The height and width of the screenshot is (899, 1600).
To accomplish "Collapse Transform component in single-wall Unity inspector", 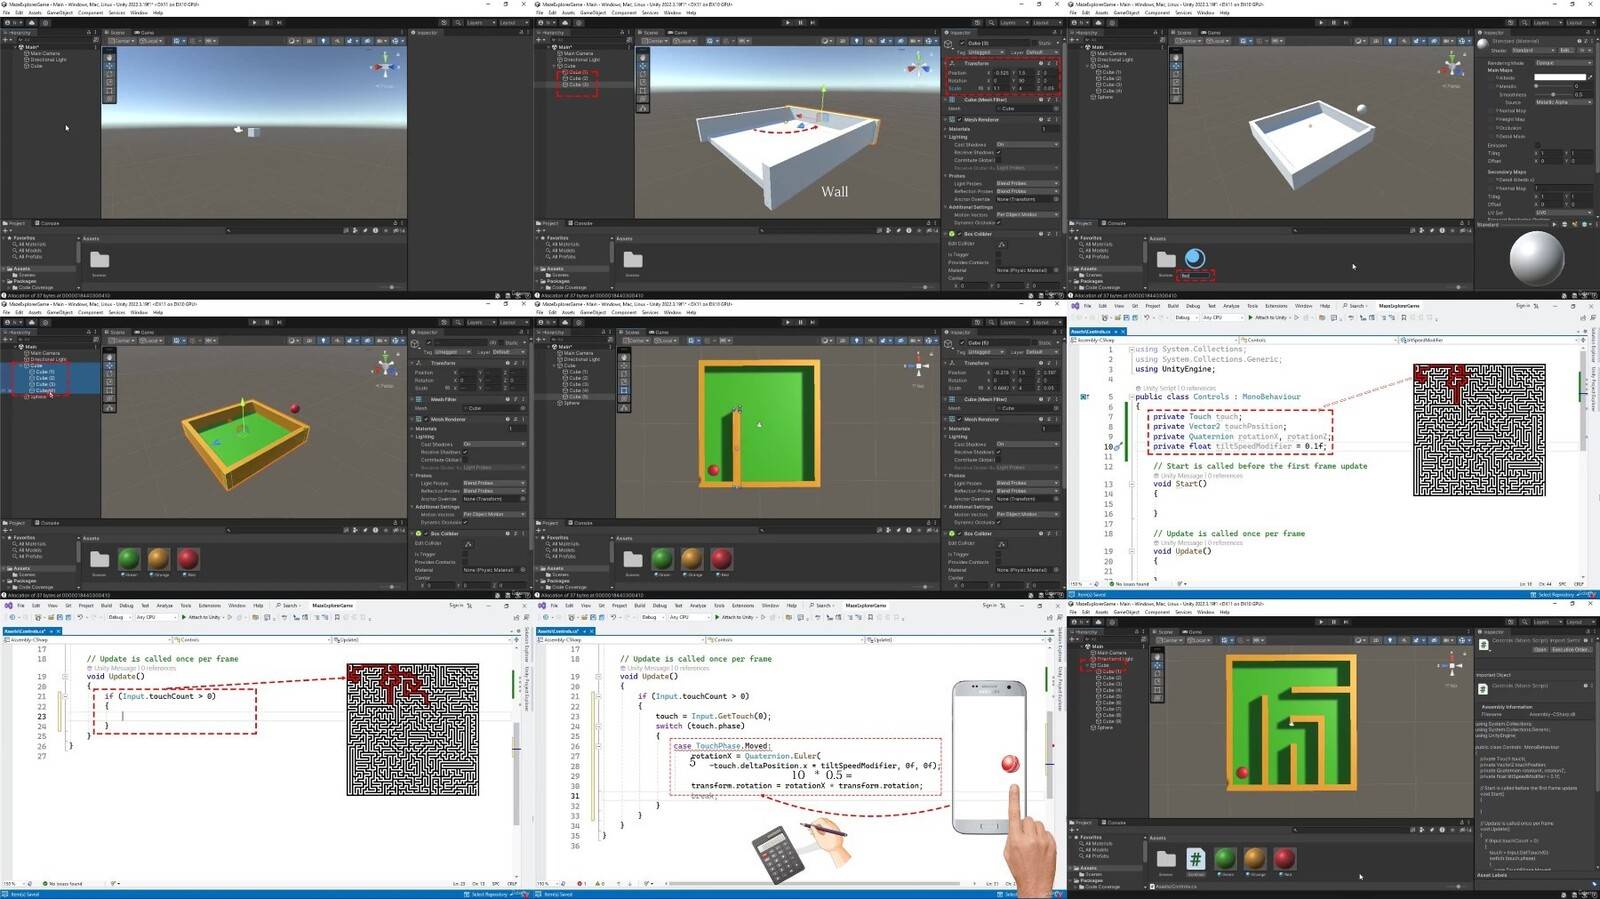I will click(x=946, y=363).
